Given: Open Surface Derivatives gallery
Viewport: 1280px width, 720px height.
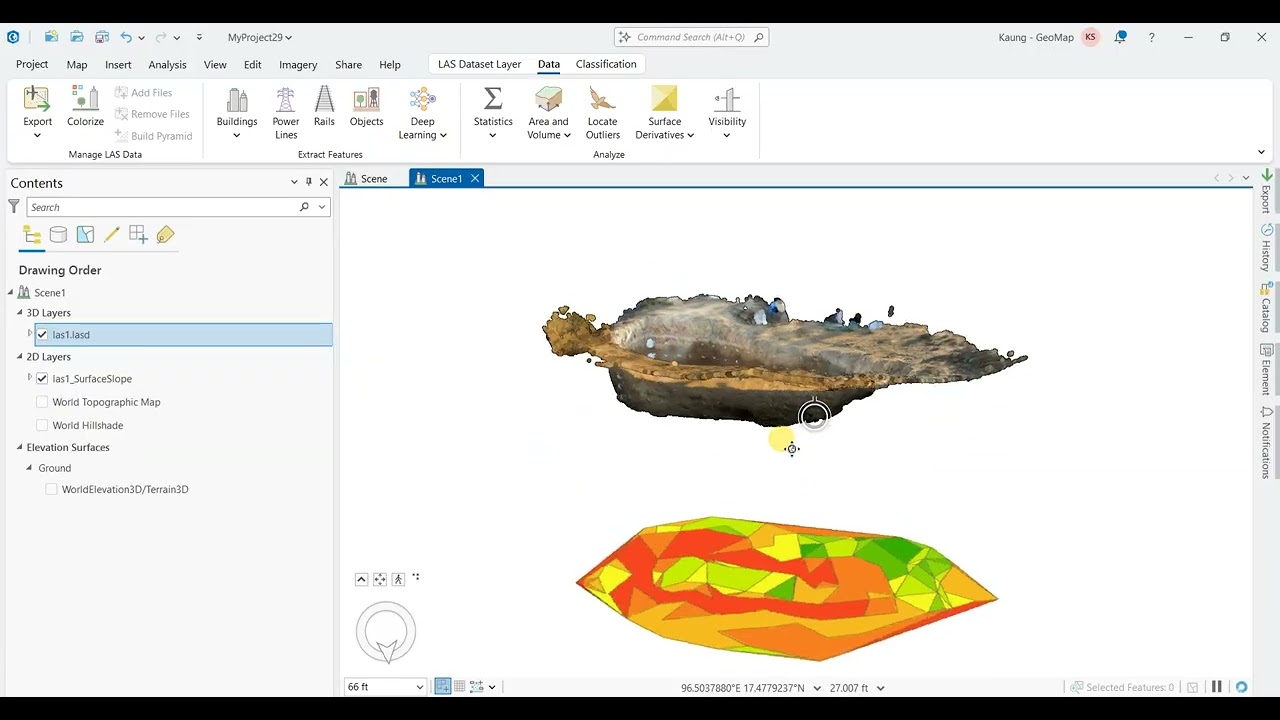Looking at the screenshot, I should (664, 112).
